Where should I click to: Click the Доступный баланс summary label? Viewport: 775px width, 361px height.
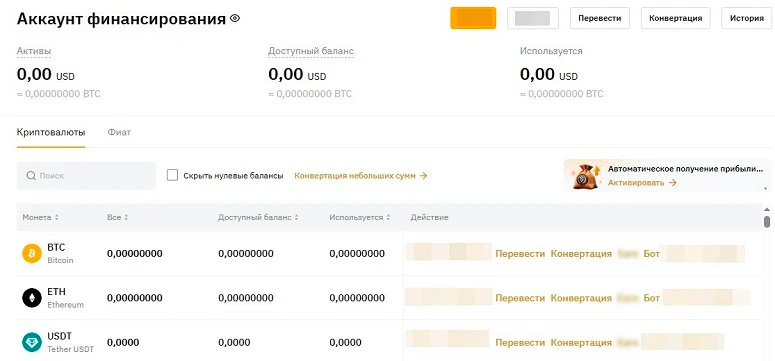click(x=311, y=51)
